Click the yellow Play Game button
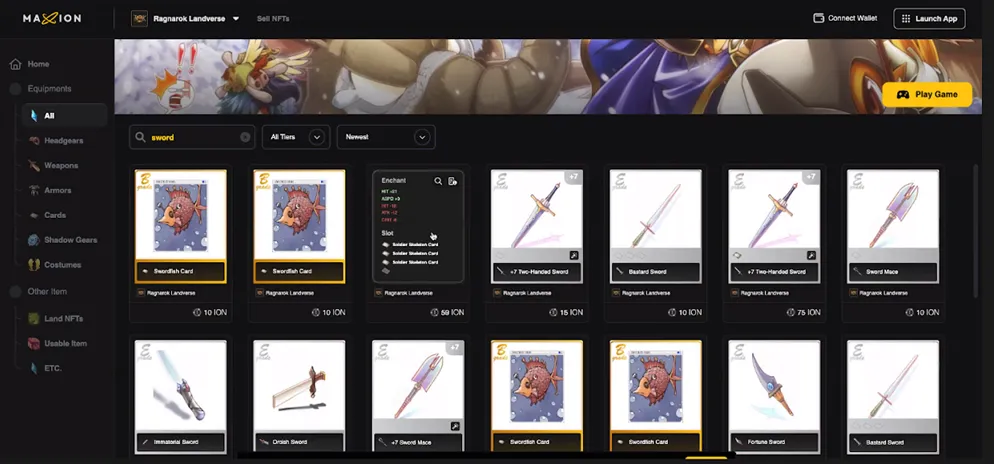Viewport: 994px width, 464px height. (x=927, y=94)
